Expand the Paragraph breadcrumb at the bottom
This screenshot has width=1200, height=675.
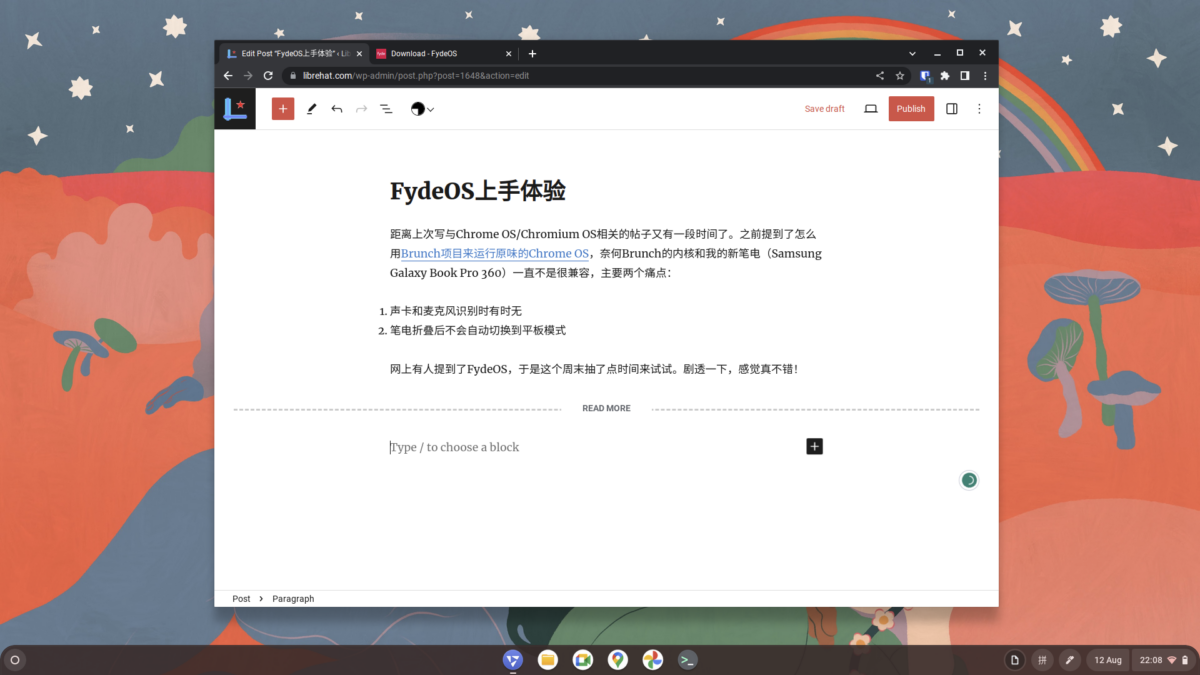point(293,598)
